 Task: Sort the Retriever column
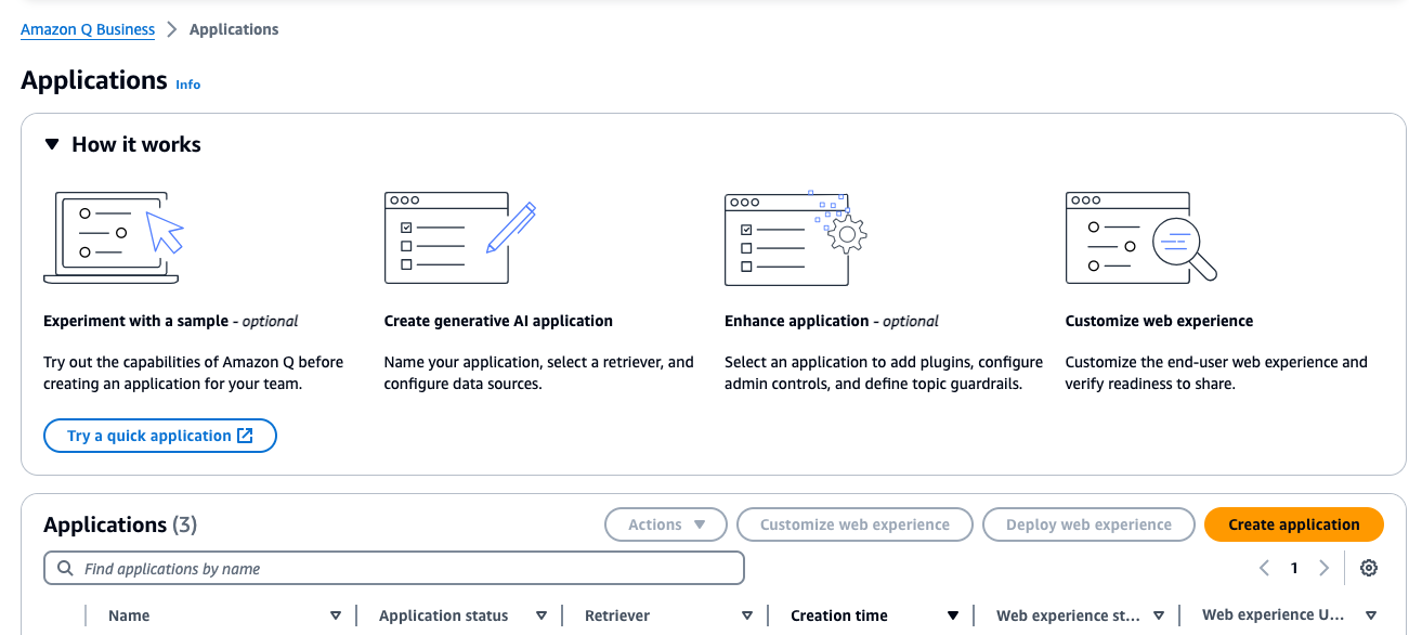click(x=747, y=616)
